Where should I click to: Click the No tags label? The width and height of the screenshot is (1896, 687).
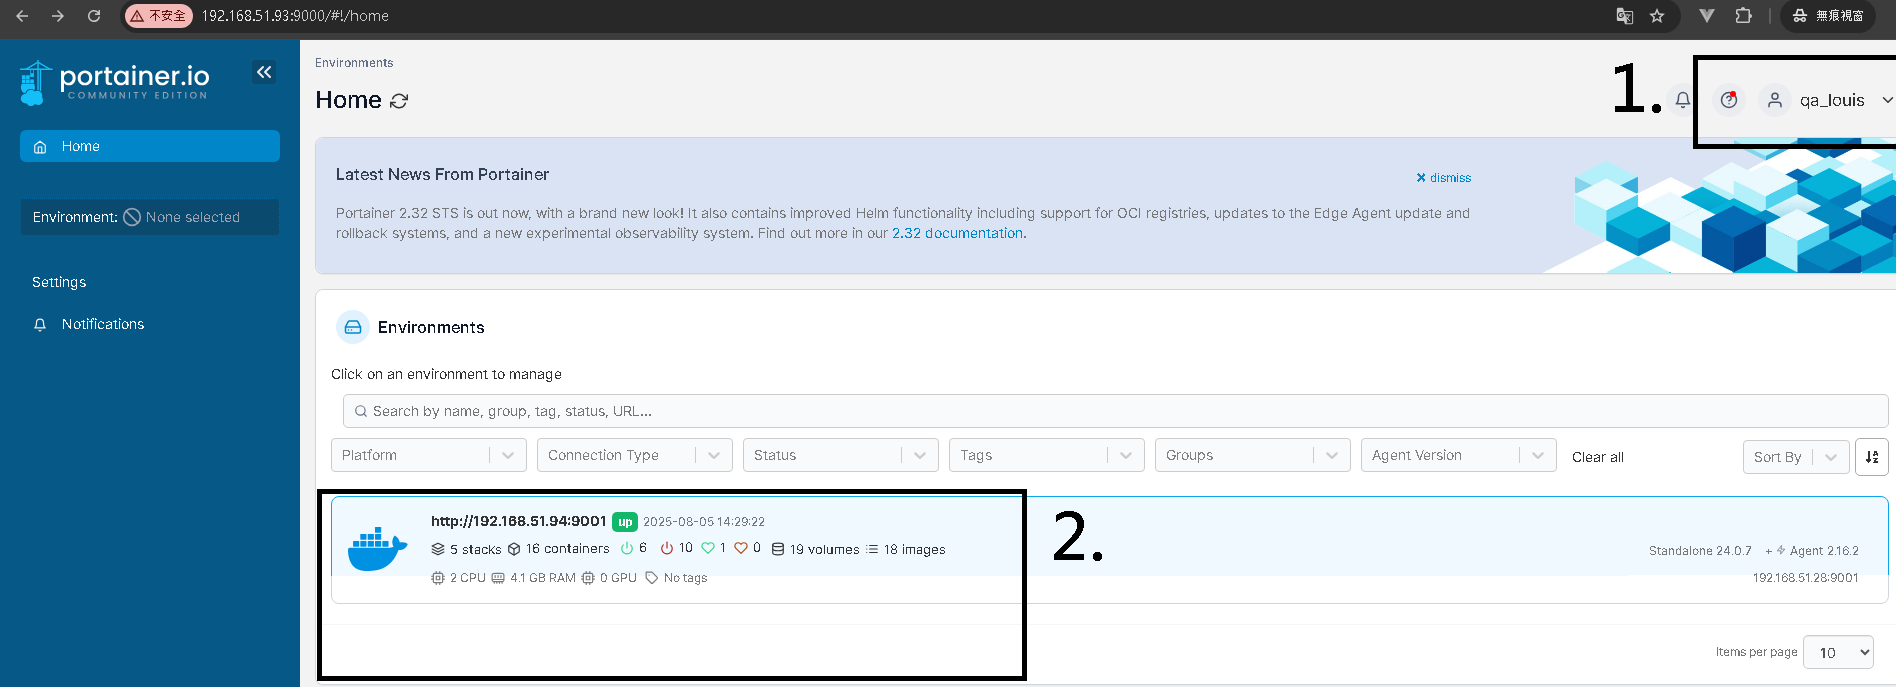pos(676,578)
